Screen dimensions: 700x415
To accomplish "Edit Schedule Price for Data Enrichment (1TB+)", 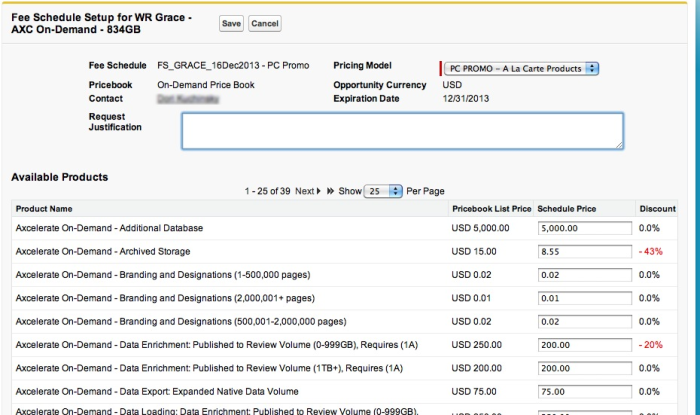I will [585, 368].
